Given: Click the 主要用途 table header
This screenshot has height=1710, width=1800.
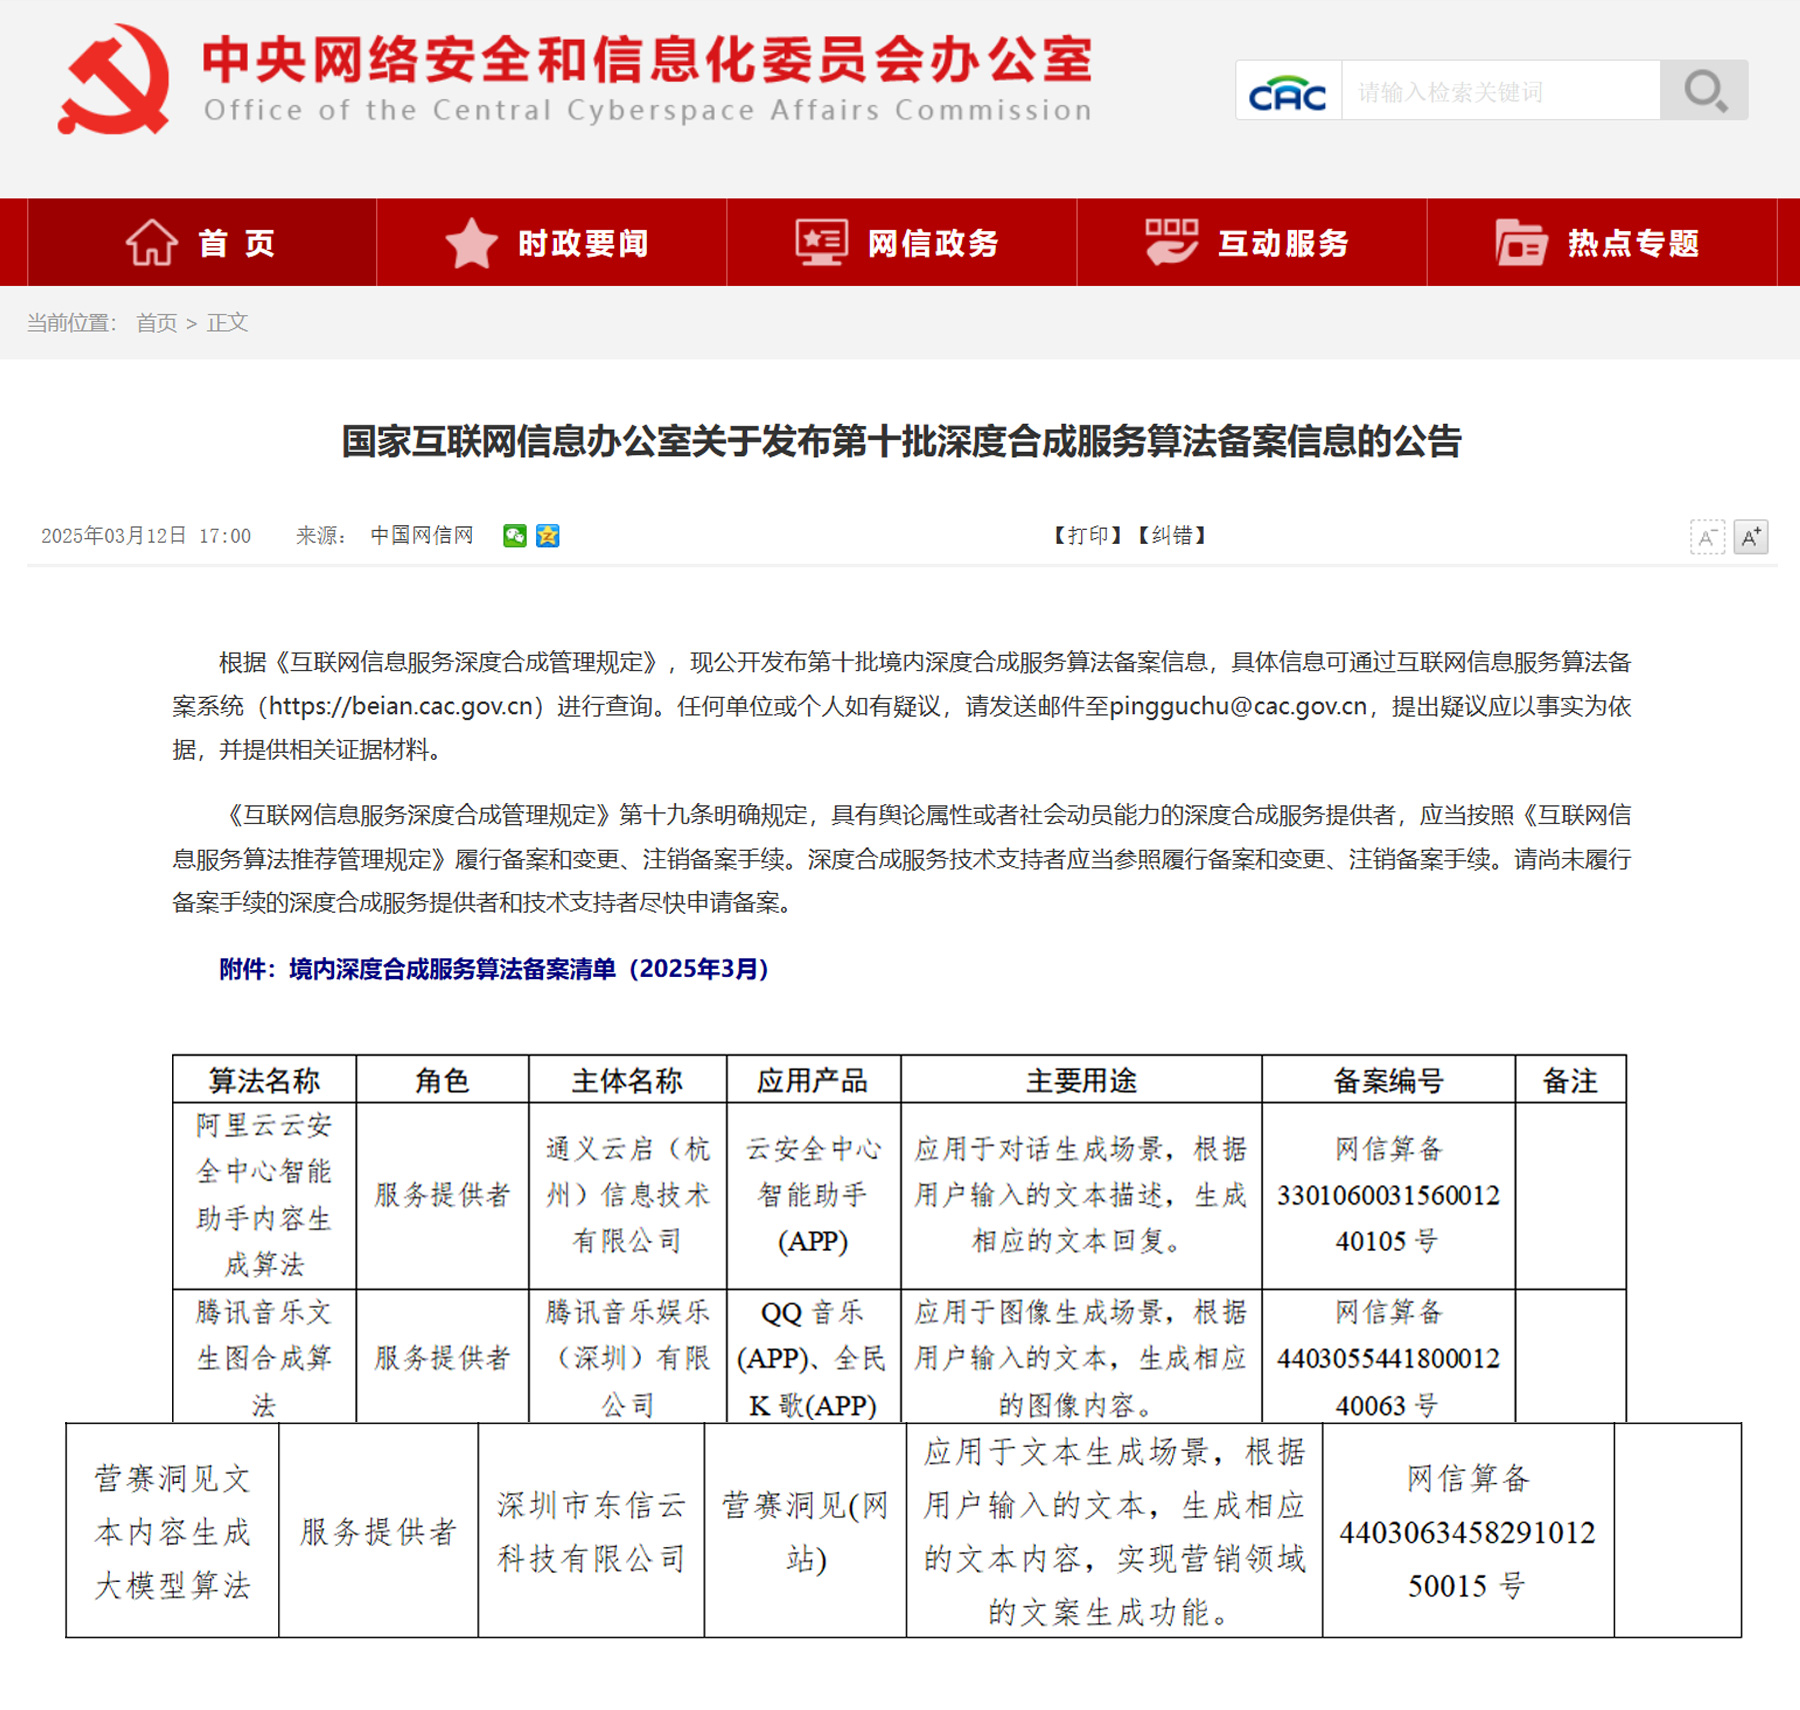Looking at the screenshot, I should click(x=1081, y=1080).
